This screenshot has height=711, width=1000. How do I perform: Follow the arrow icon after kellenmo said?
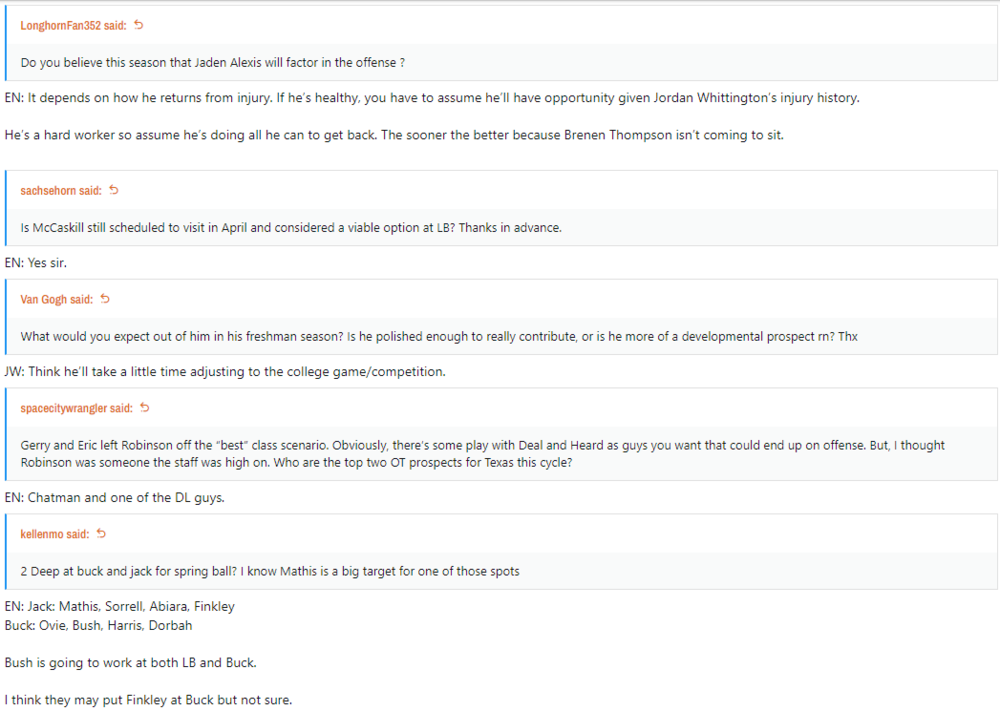[x=101, y=534]
